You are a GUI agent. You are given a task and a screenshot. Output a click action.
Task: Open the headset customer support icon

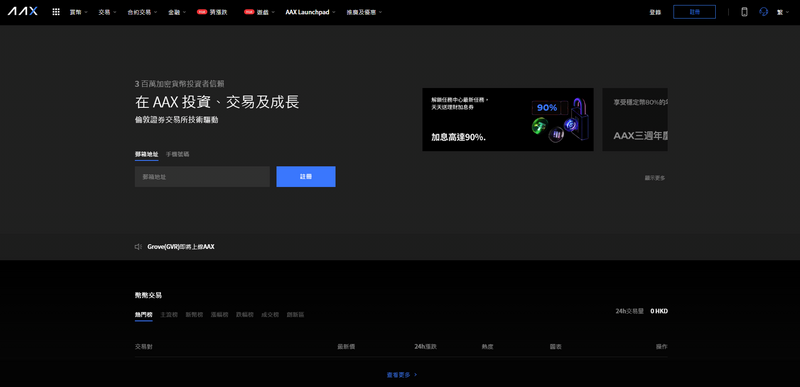coord(763,12)
